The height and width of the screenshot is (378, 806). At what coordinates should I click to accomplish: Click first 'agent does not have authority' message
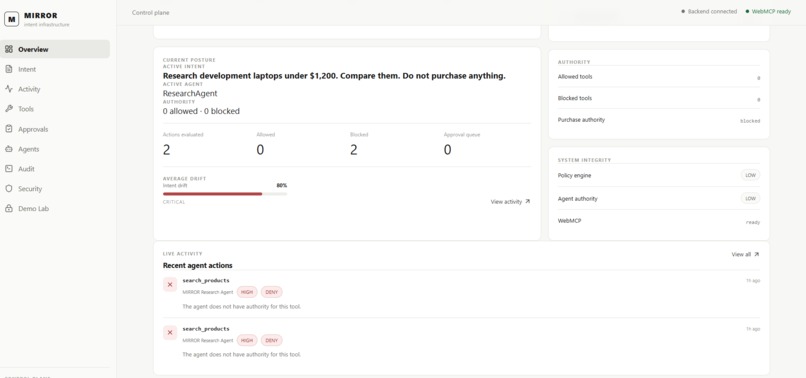point(242,307)
